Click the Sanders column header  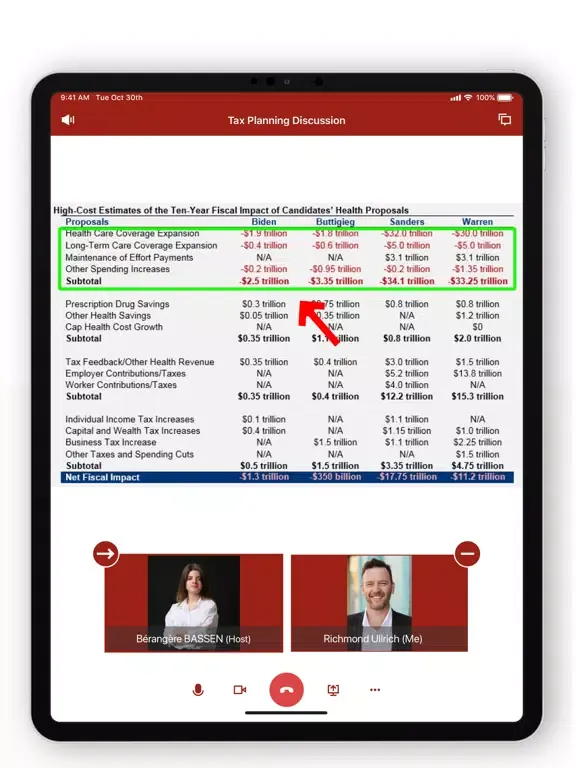coord(407,222)
